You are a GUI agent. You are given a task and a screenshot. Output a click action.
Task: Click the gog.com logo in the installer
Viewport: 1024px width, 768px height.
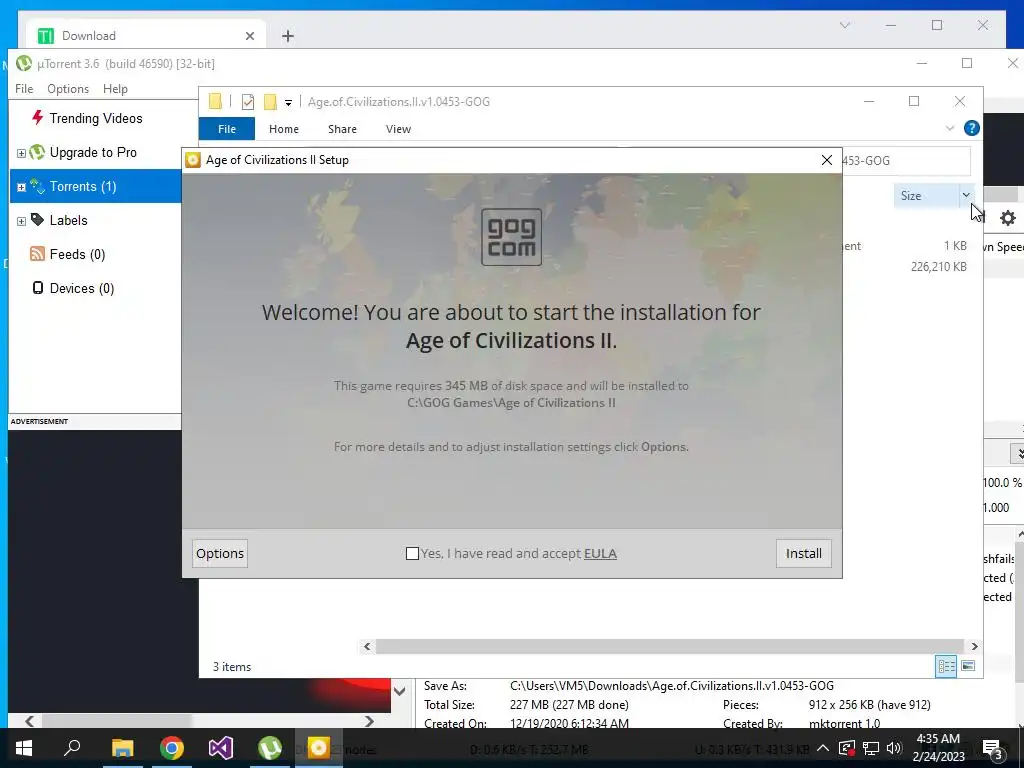pyautogui.click(x=511, y=237)
